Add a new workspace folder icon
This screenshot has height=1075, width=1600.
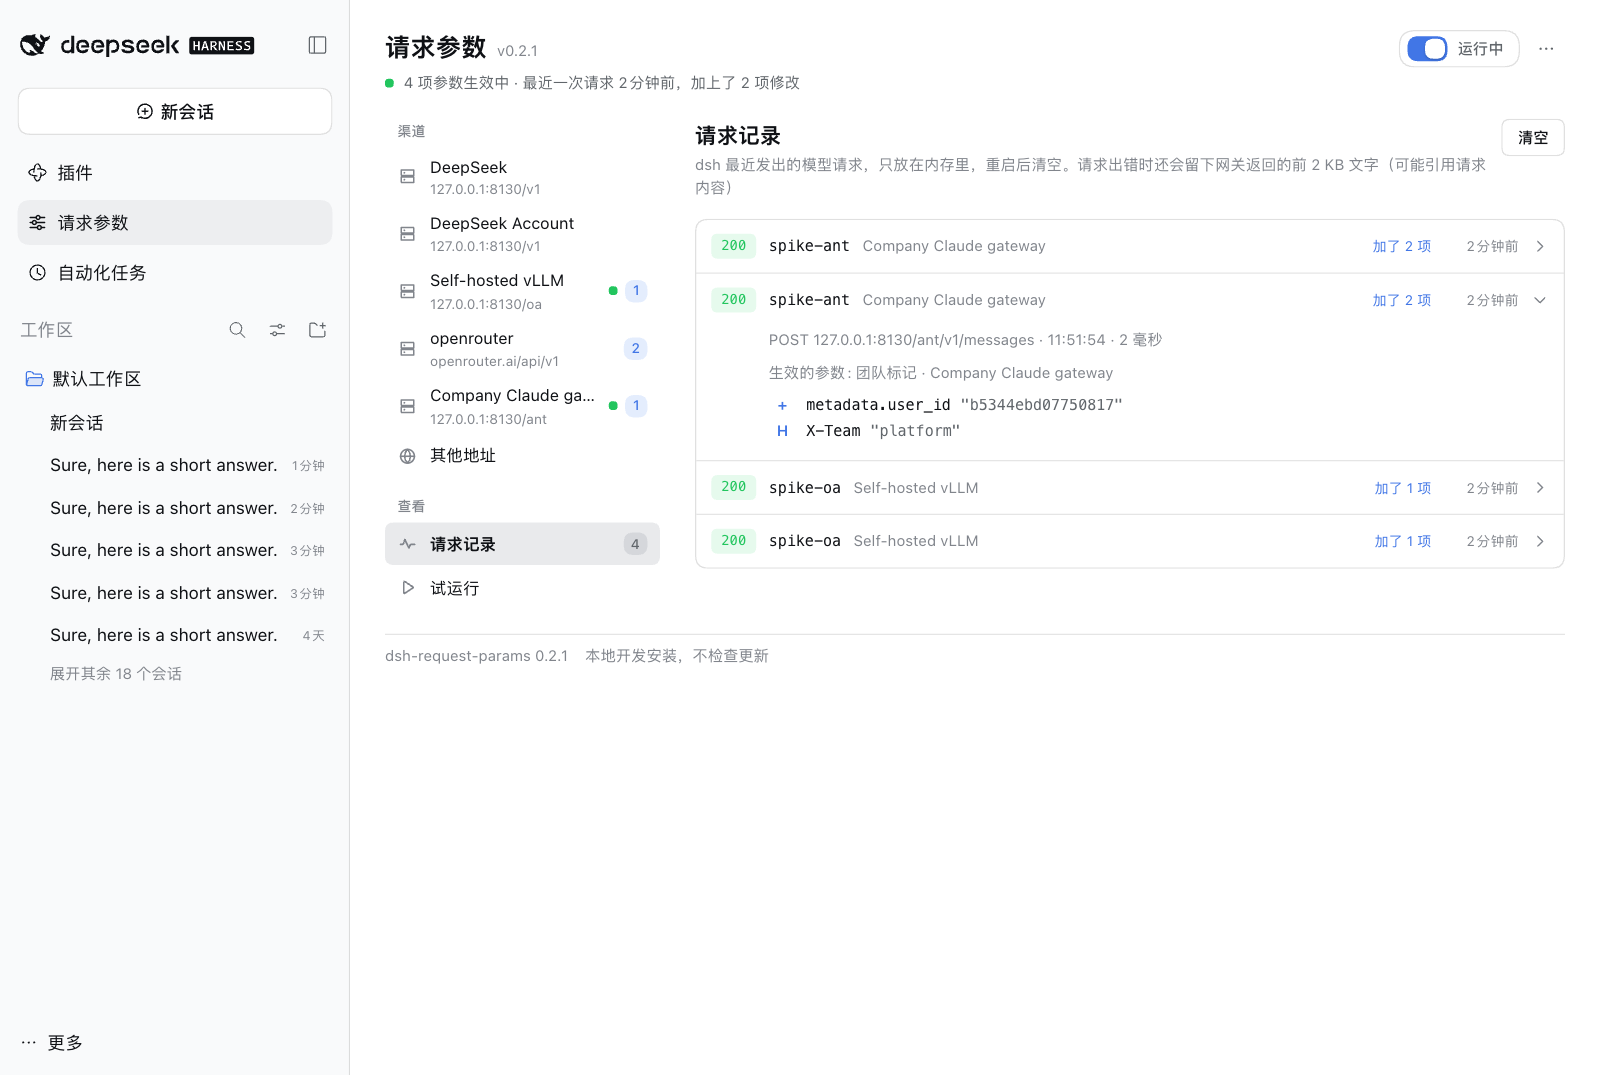click(317, 330)
